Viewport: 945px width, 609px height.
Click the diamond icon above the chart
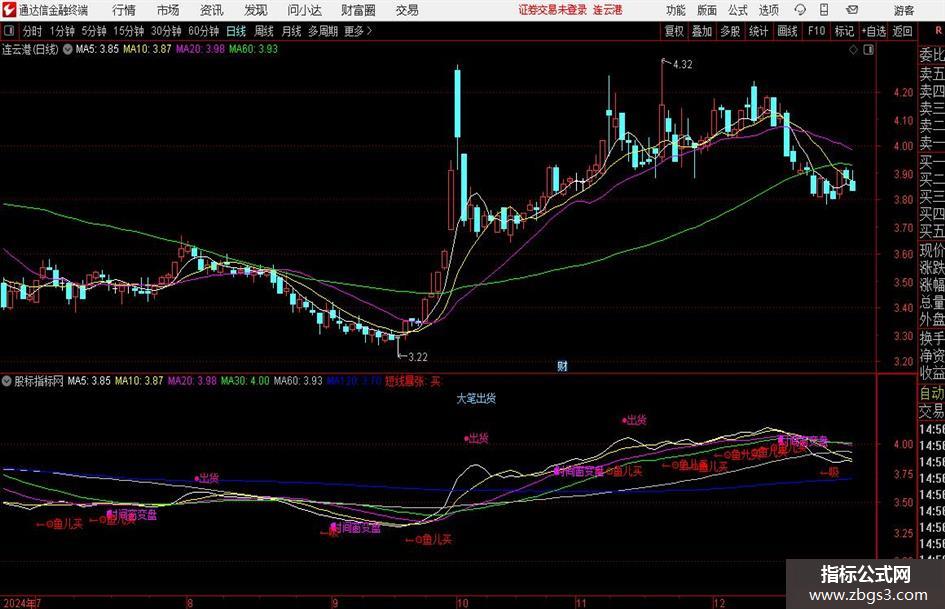853,49
